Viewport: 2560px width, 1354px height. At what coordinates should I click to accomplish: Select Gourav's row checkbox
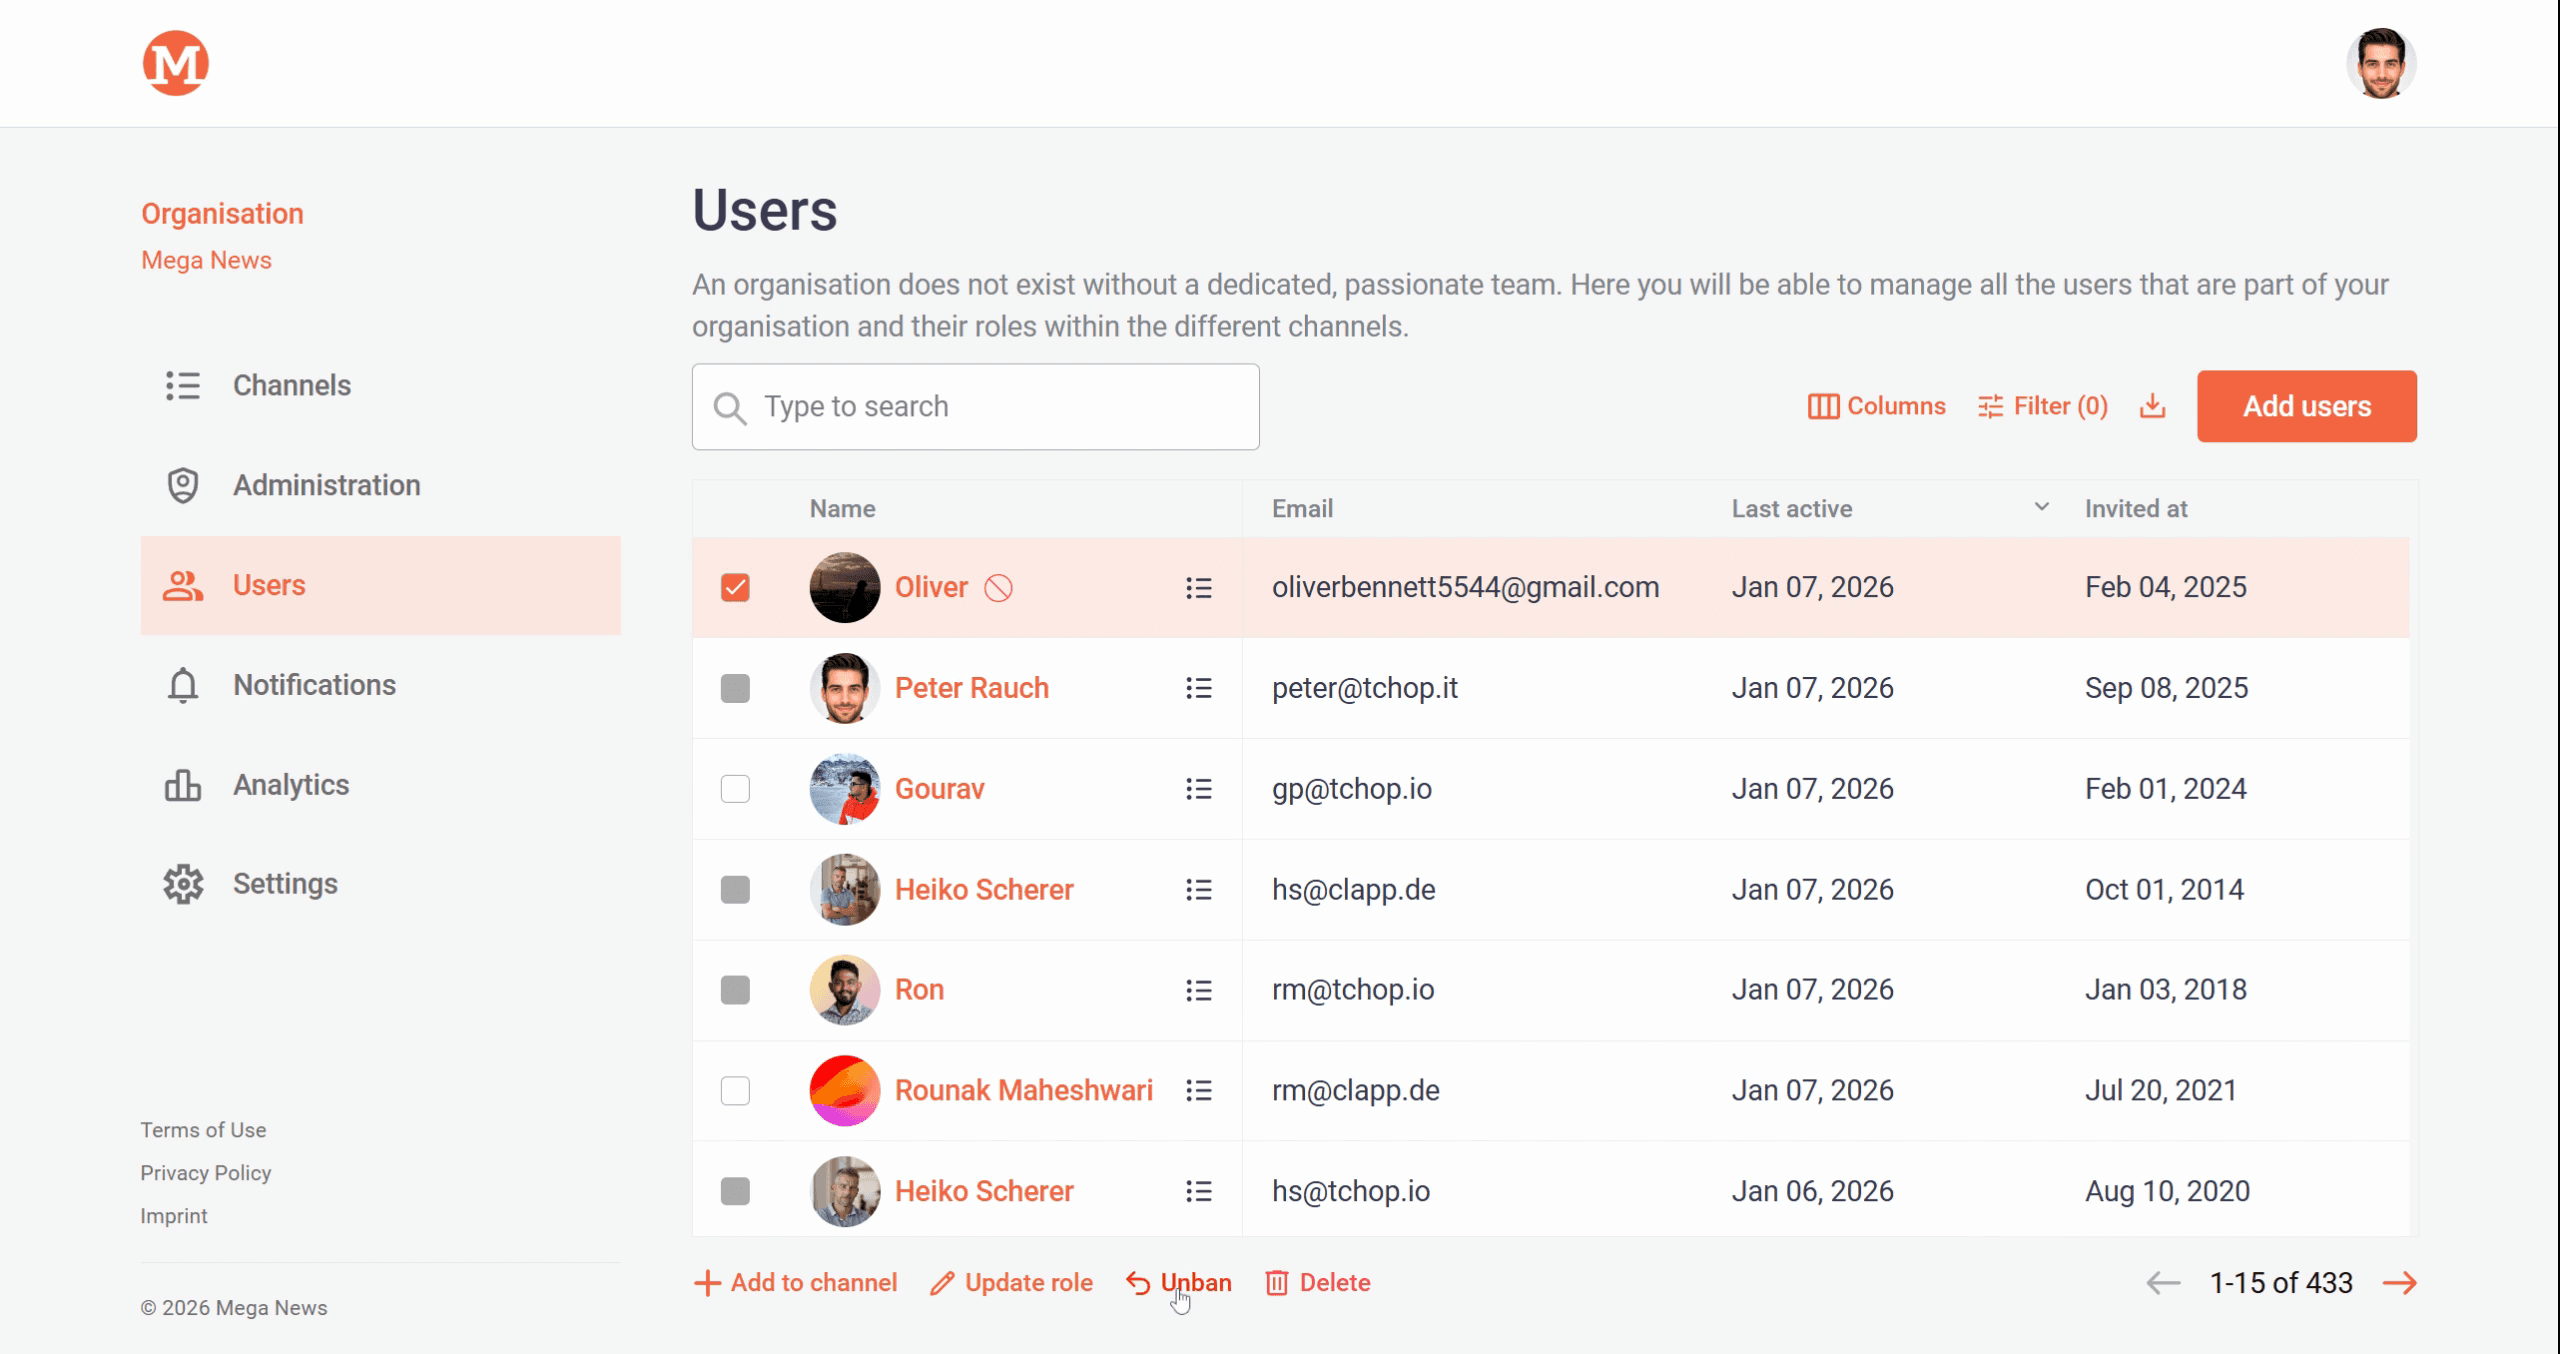click(x=735, y=789)
